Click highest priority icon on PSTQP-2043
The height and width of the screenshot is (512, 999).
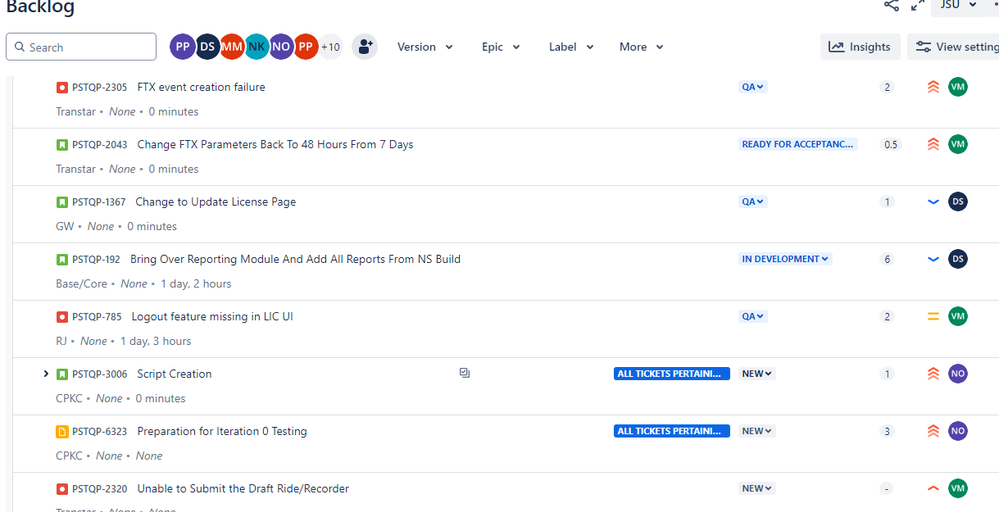(x=933, y=145)
